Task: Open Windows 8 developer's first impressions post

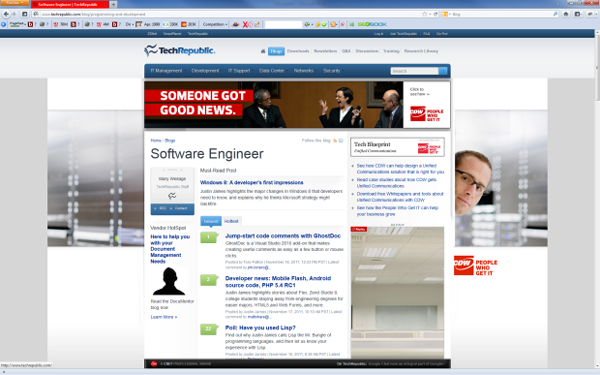Action: (252, 183)
